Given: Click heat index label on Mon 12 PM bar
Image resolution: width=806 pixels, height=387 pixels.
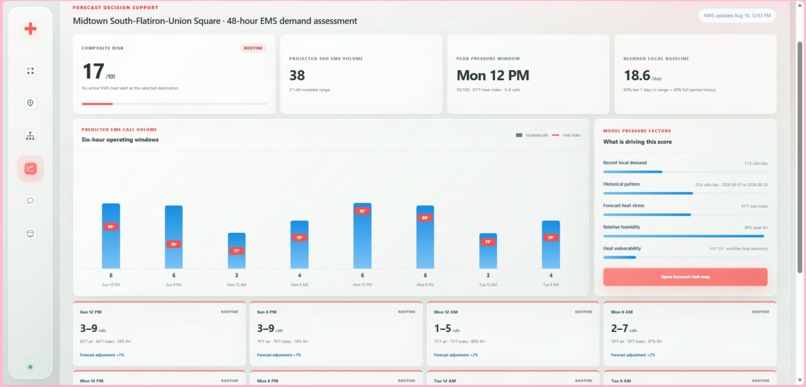Looking at the screenshot, I should coord(362,211).
